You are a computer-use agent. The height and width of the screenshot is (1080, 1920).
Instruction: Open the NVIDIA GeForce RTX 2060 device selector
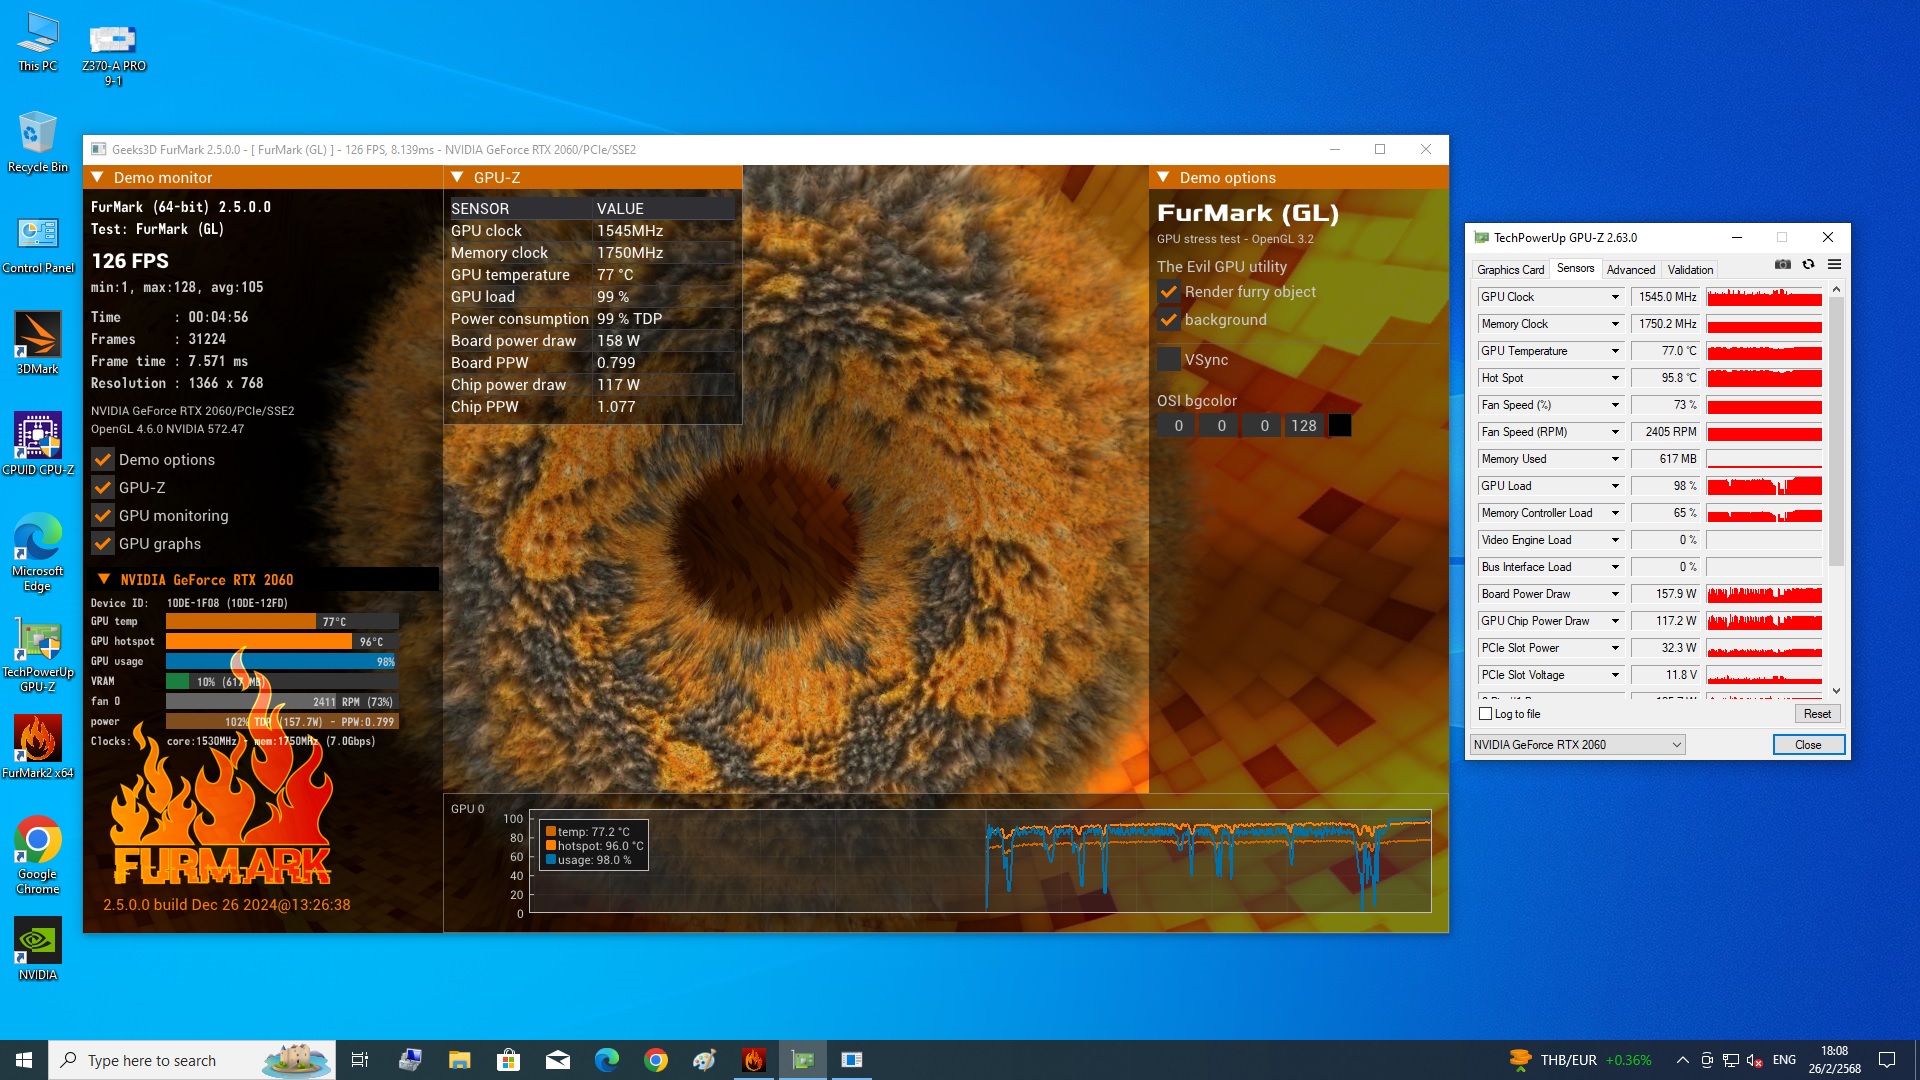point(1577,745)
